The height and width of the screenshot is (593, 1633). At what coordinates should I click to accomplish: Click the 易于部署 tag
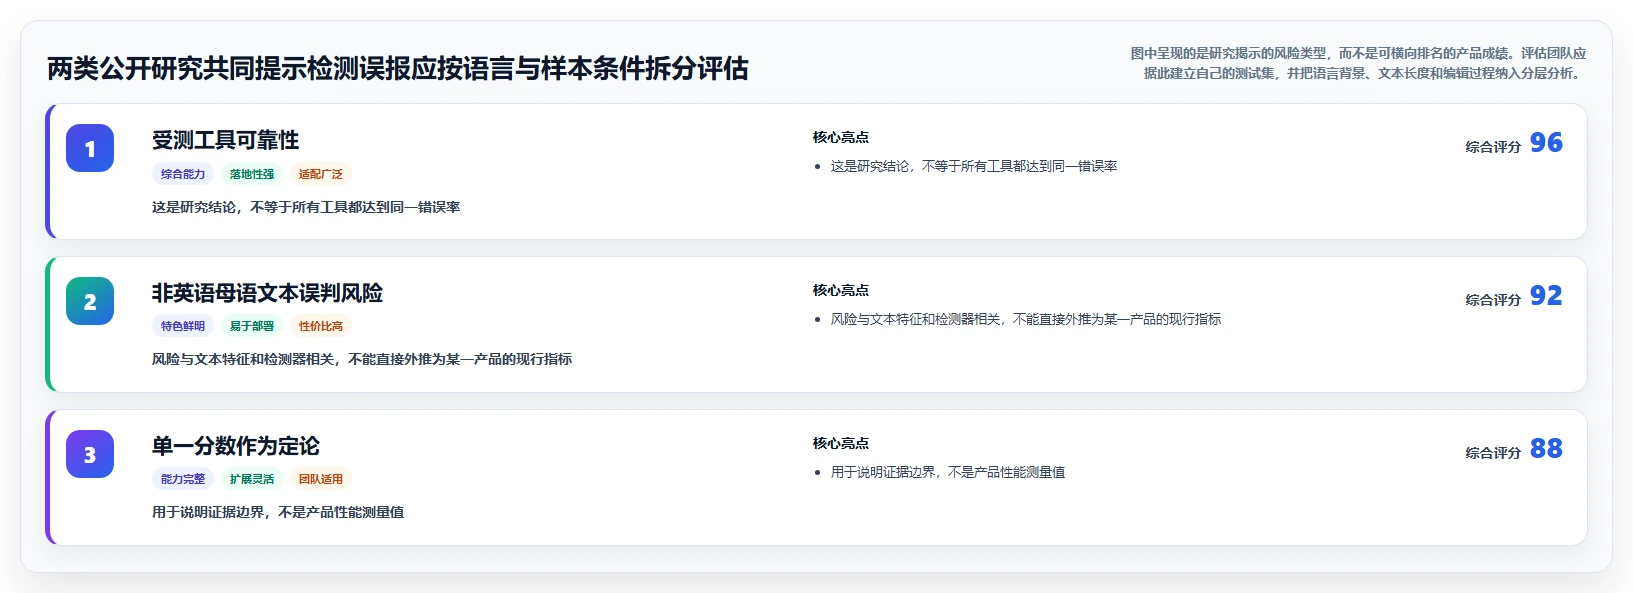[252, 326]
